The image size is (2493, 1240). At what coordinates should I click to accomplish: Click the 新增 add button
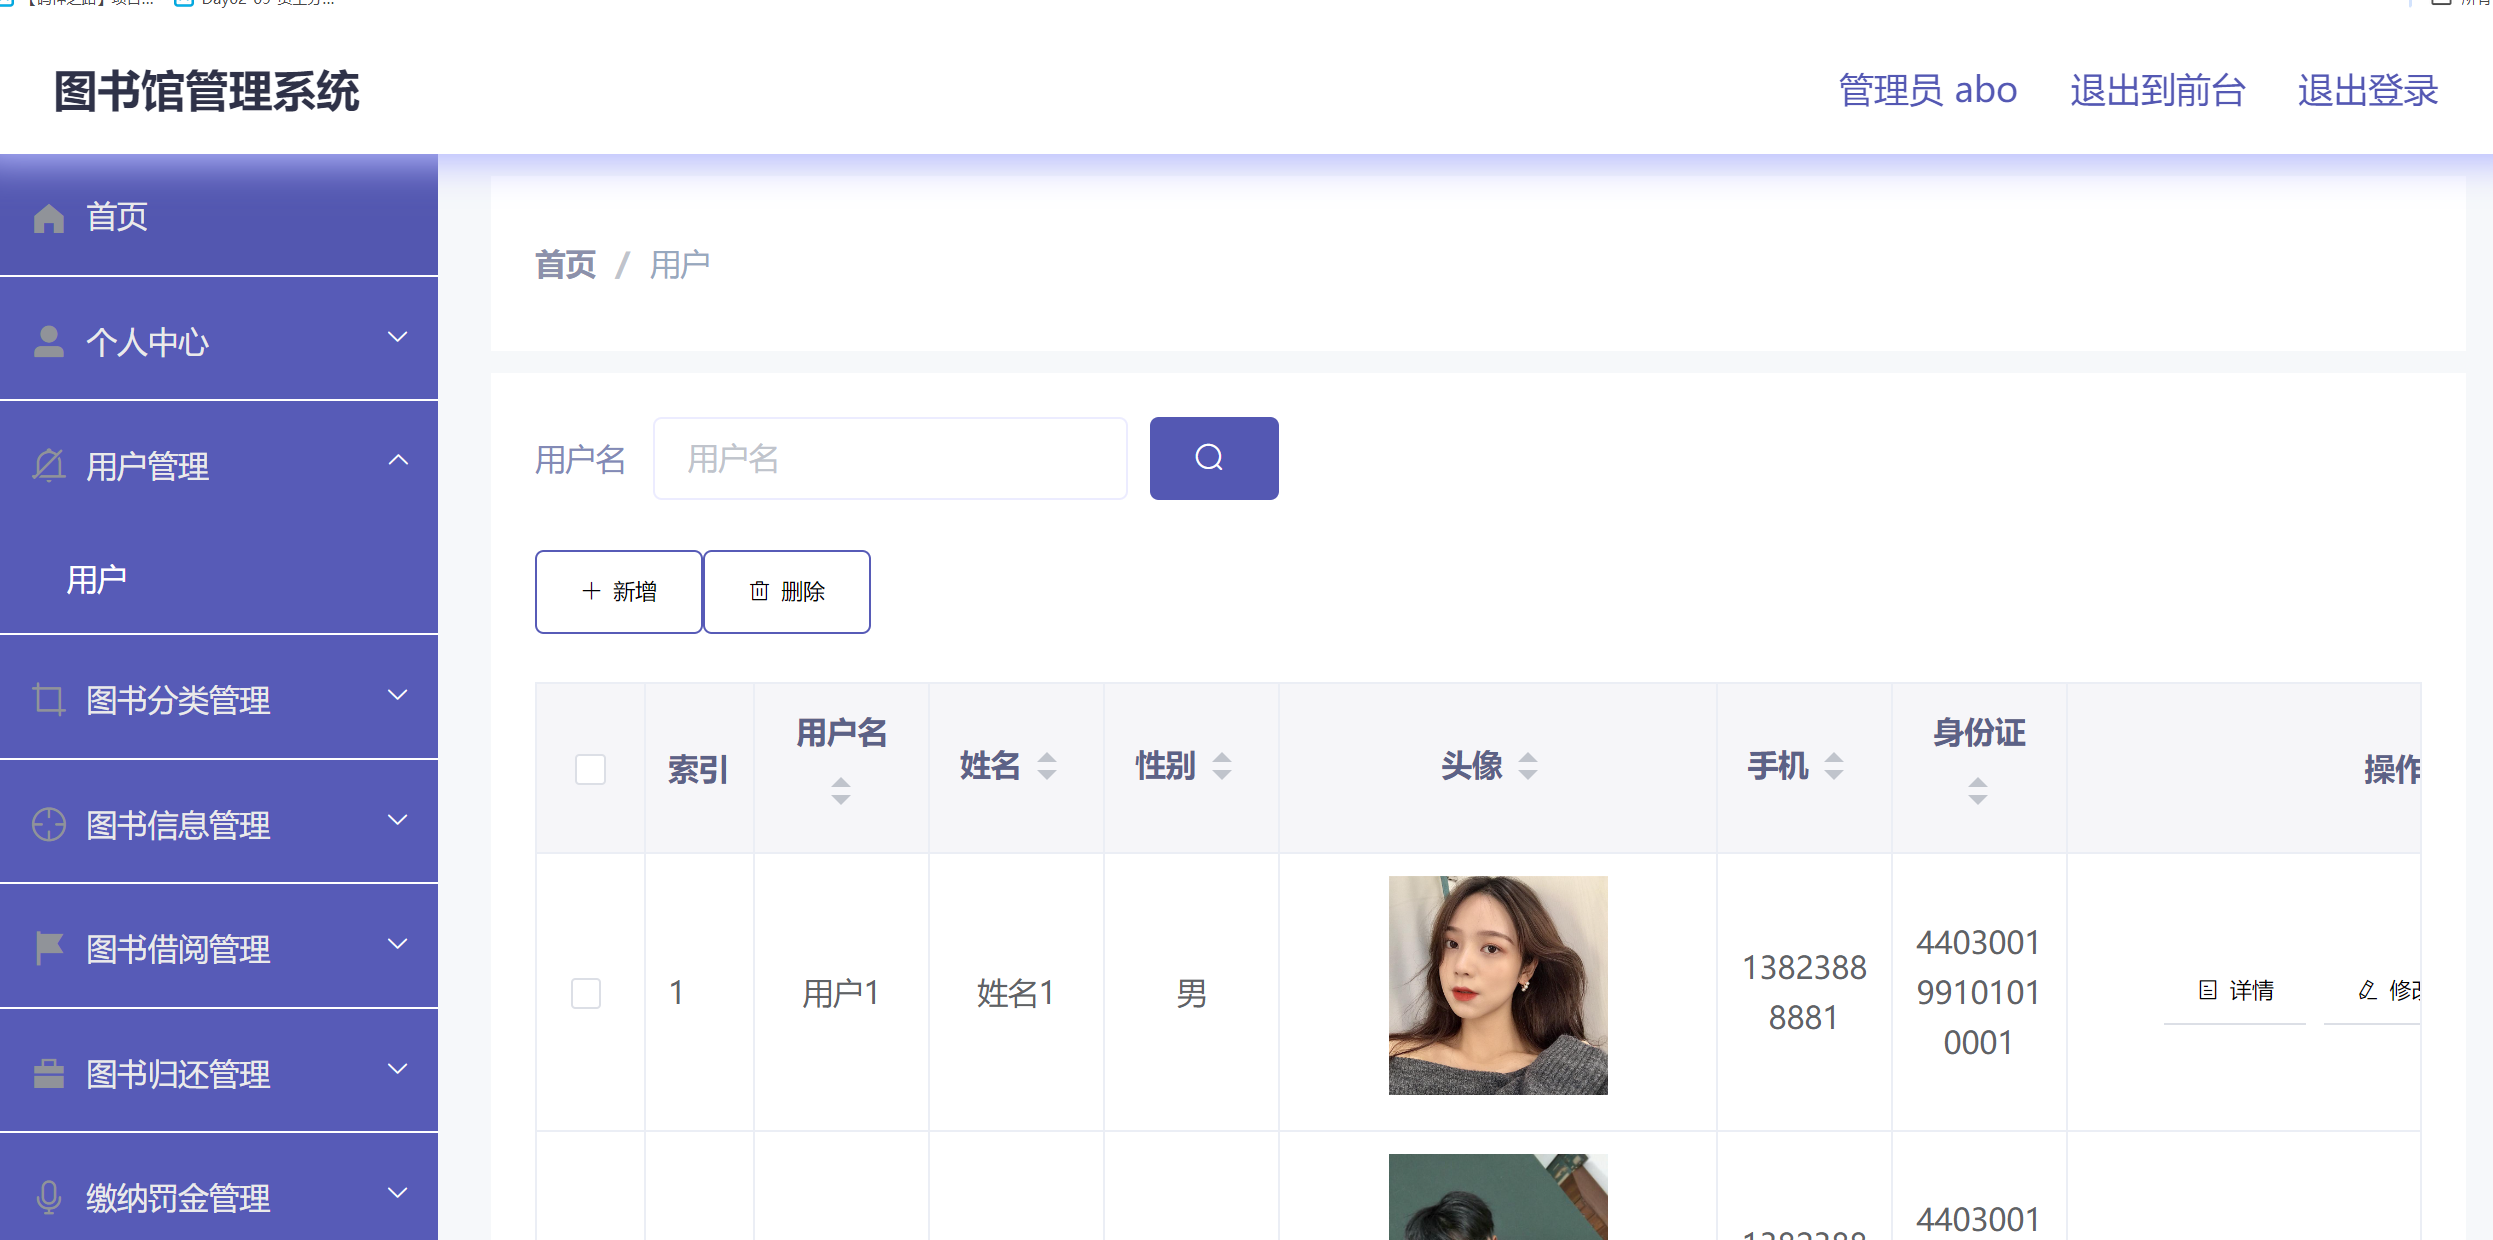pyautogui.click(x=618, y=591)
